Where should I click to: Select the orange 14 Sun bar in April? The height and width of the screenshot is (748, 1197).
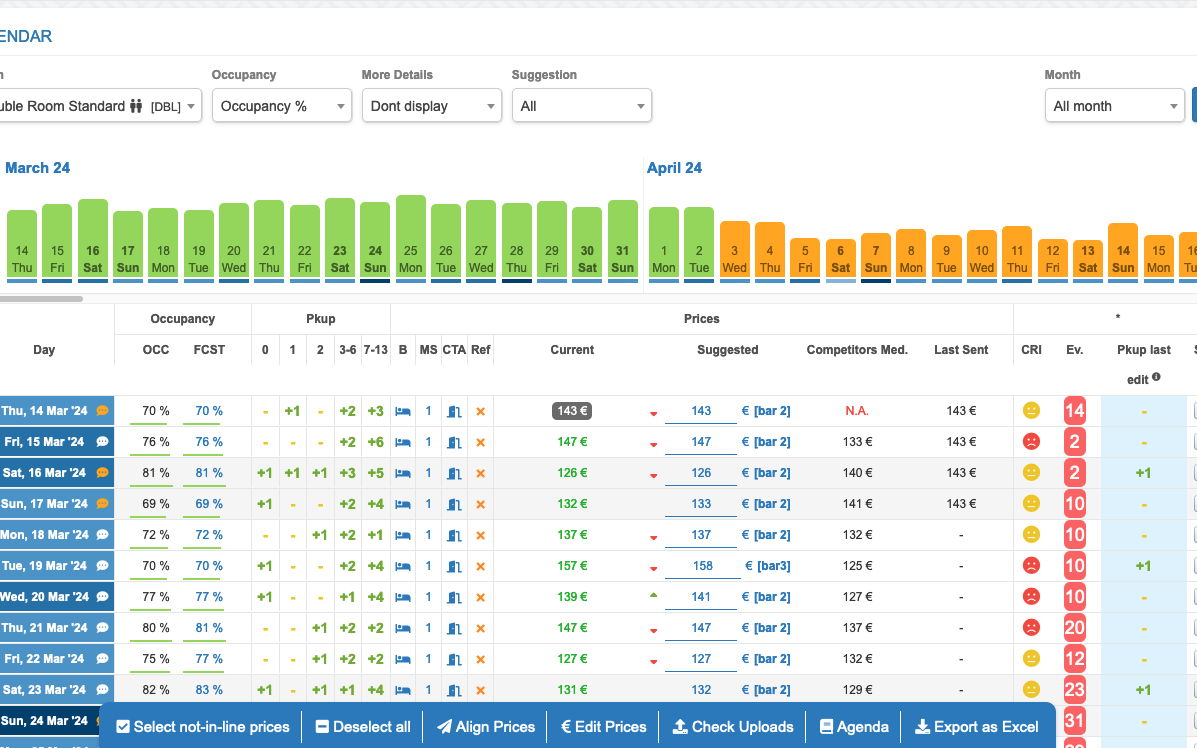1123,250
